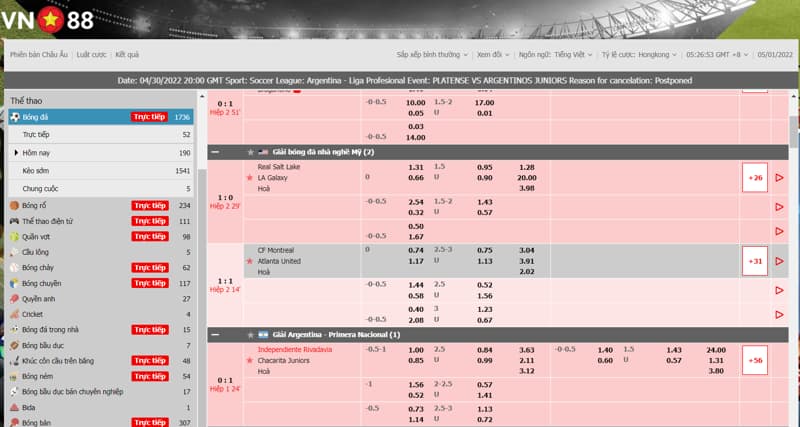Open the Ngôn ngữ Tiếng Việt dropdown

point(556,55)
